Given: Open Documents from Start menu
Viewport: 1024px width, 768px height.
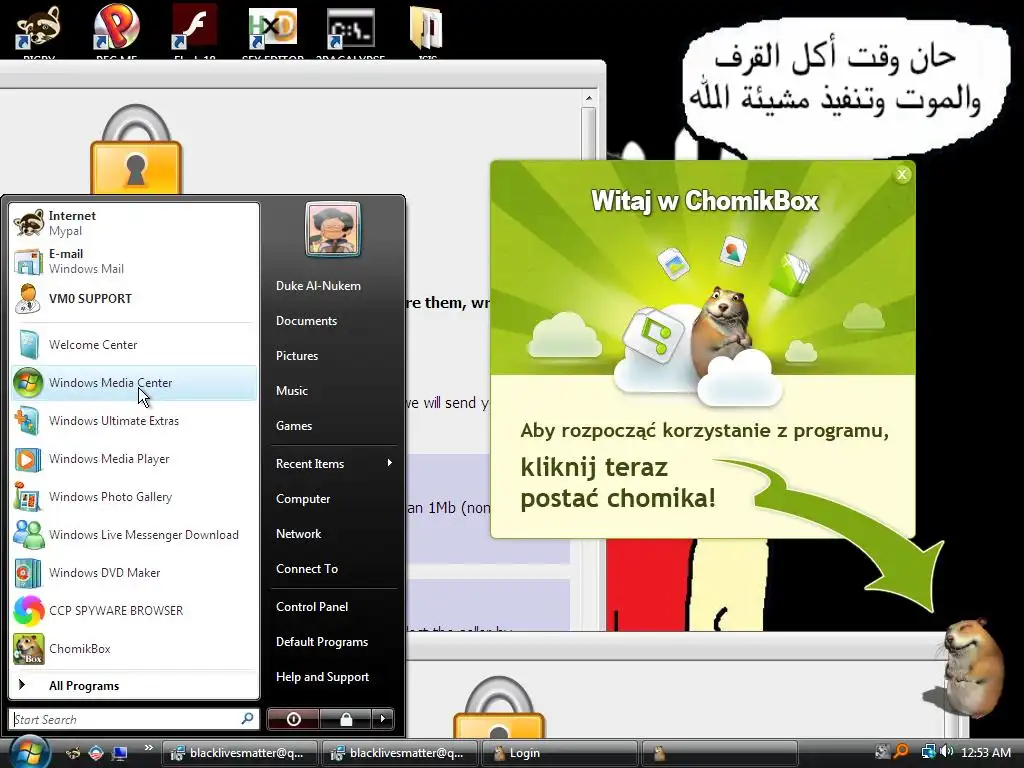Looking at the screenshot, I should [306, 321].
